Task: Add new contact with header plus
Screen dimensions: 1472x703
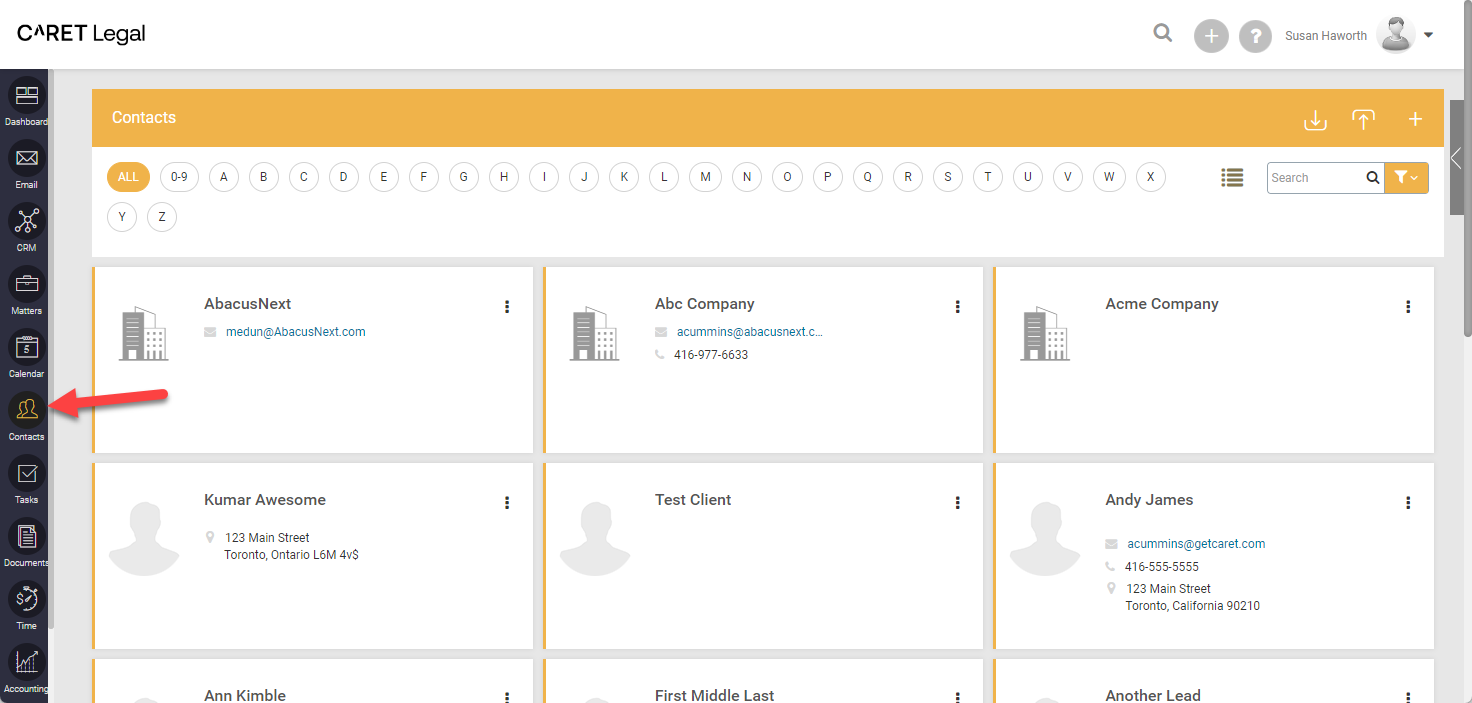Action: coord(1415,119)
